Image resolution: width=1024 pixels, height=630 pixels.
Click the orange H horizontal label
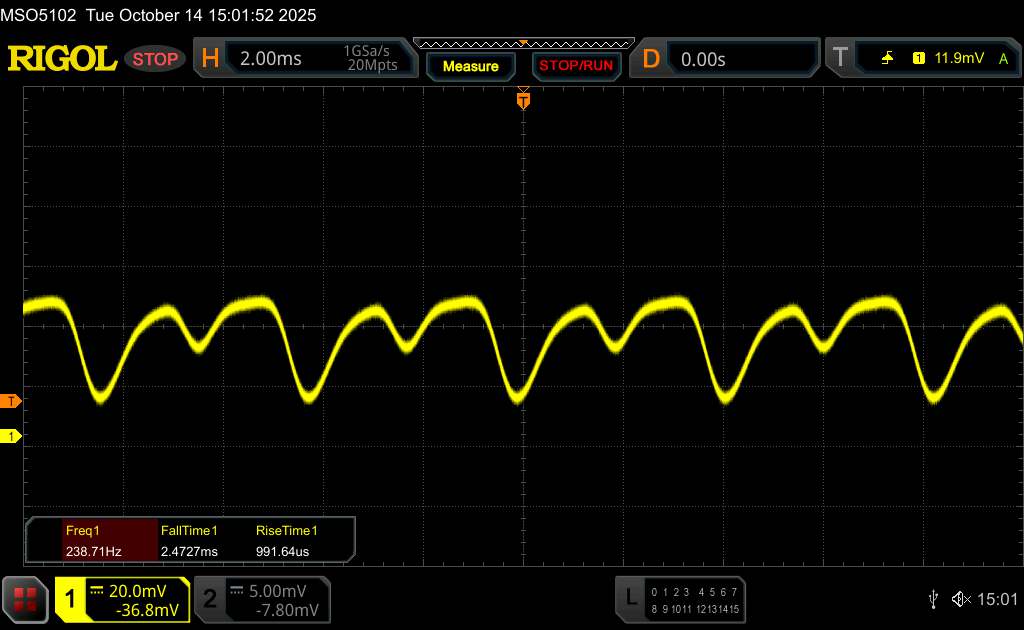[x=210, y=59]
